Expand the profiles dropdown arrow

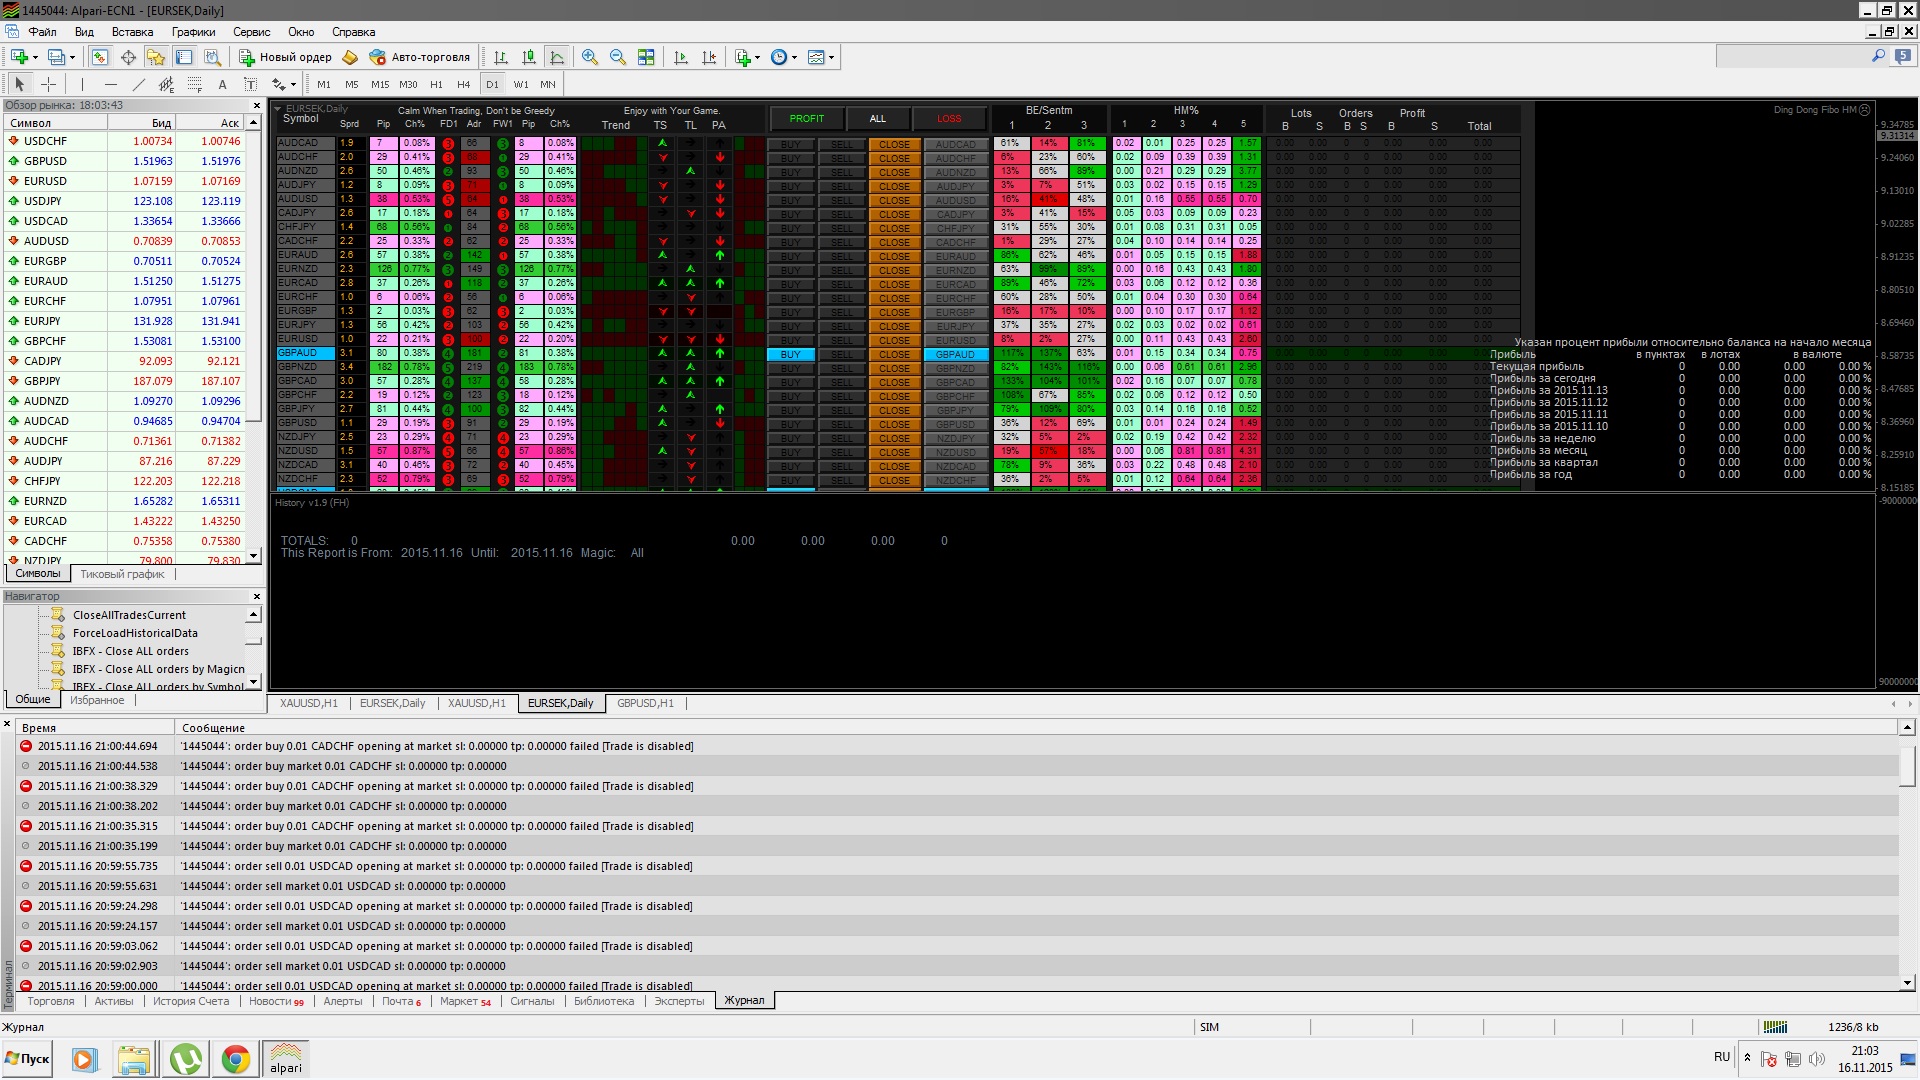pyautogui.click(x=72, y=57)
